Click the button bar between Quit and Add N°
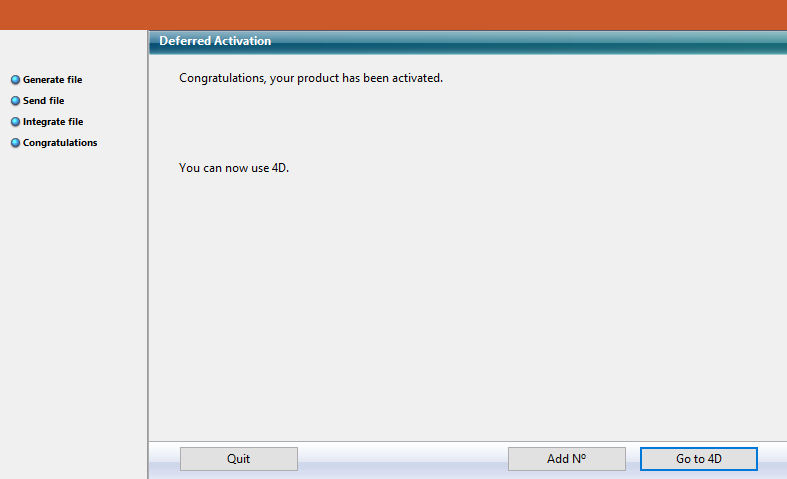 pos(402,459)
